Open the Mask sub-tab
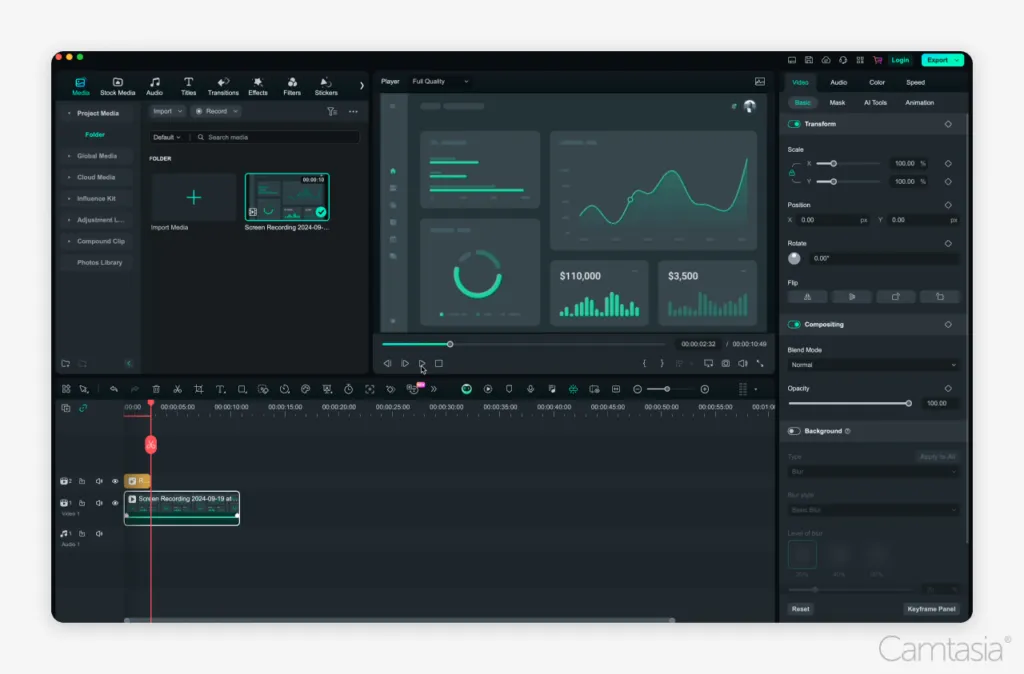The width and height of the screenshot is (1024, 674). (x=837, y=103)
